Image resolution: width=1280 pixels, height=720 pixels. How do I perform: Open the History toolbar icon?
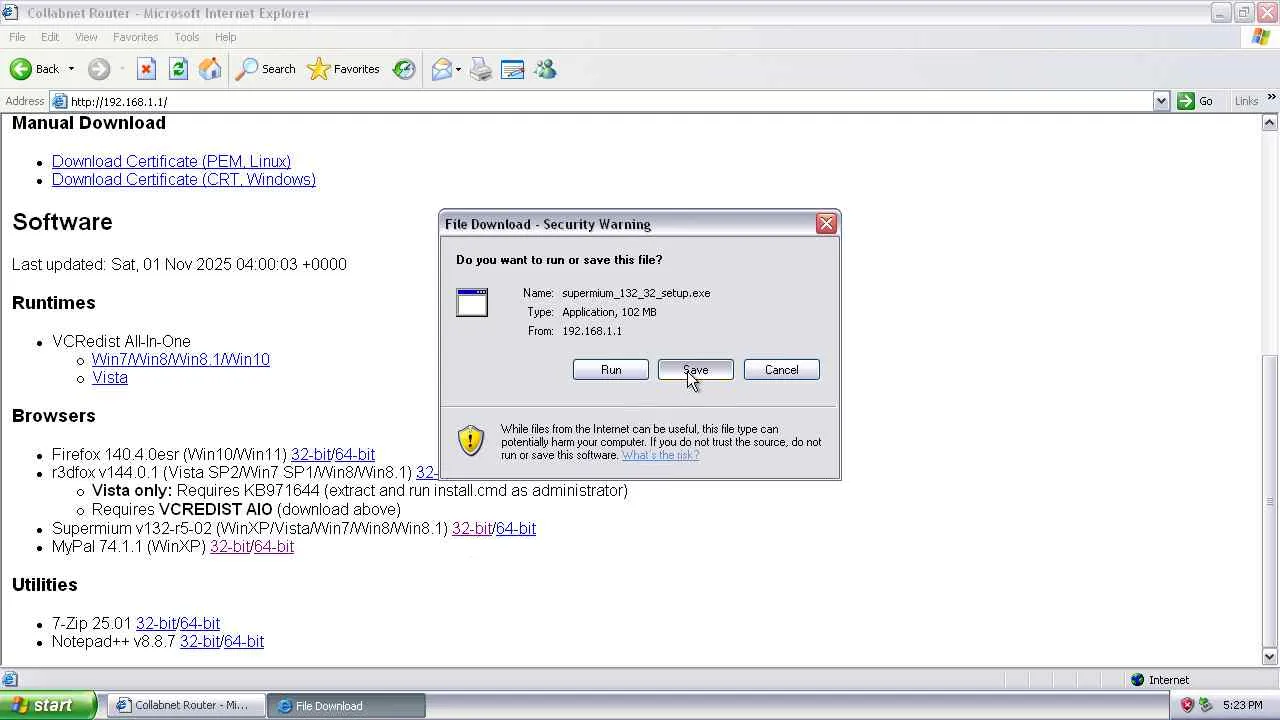(x=404, y=69)
